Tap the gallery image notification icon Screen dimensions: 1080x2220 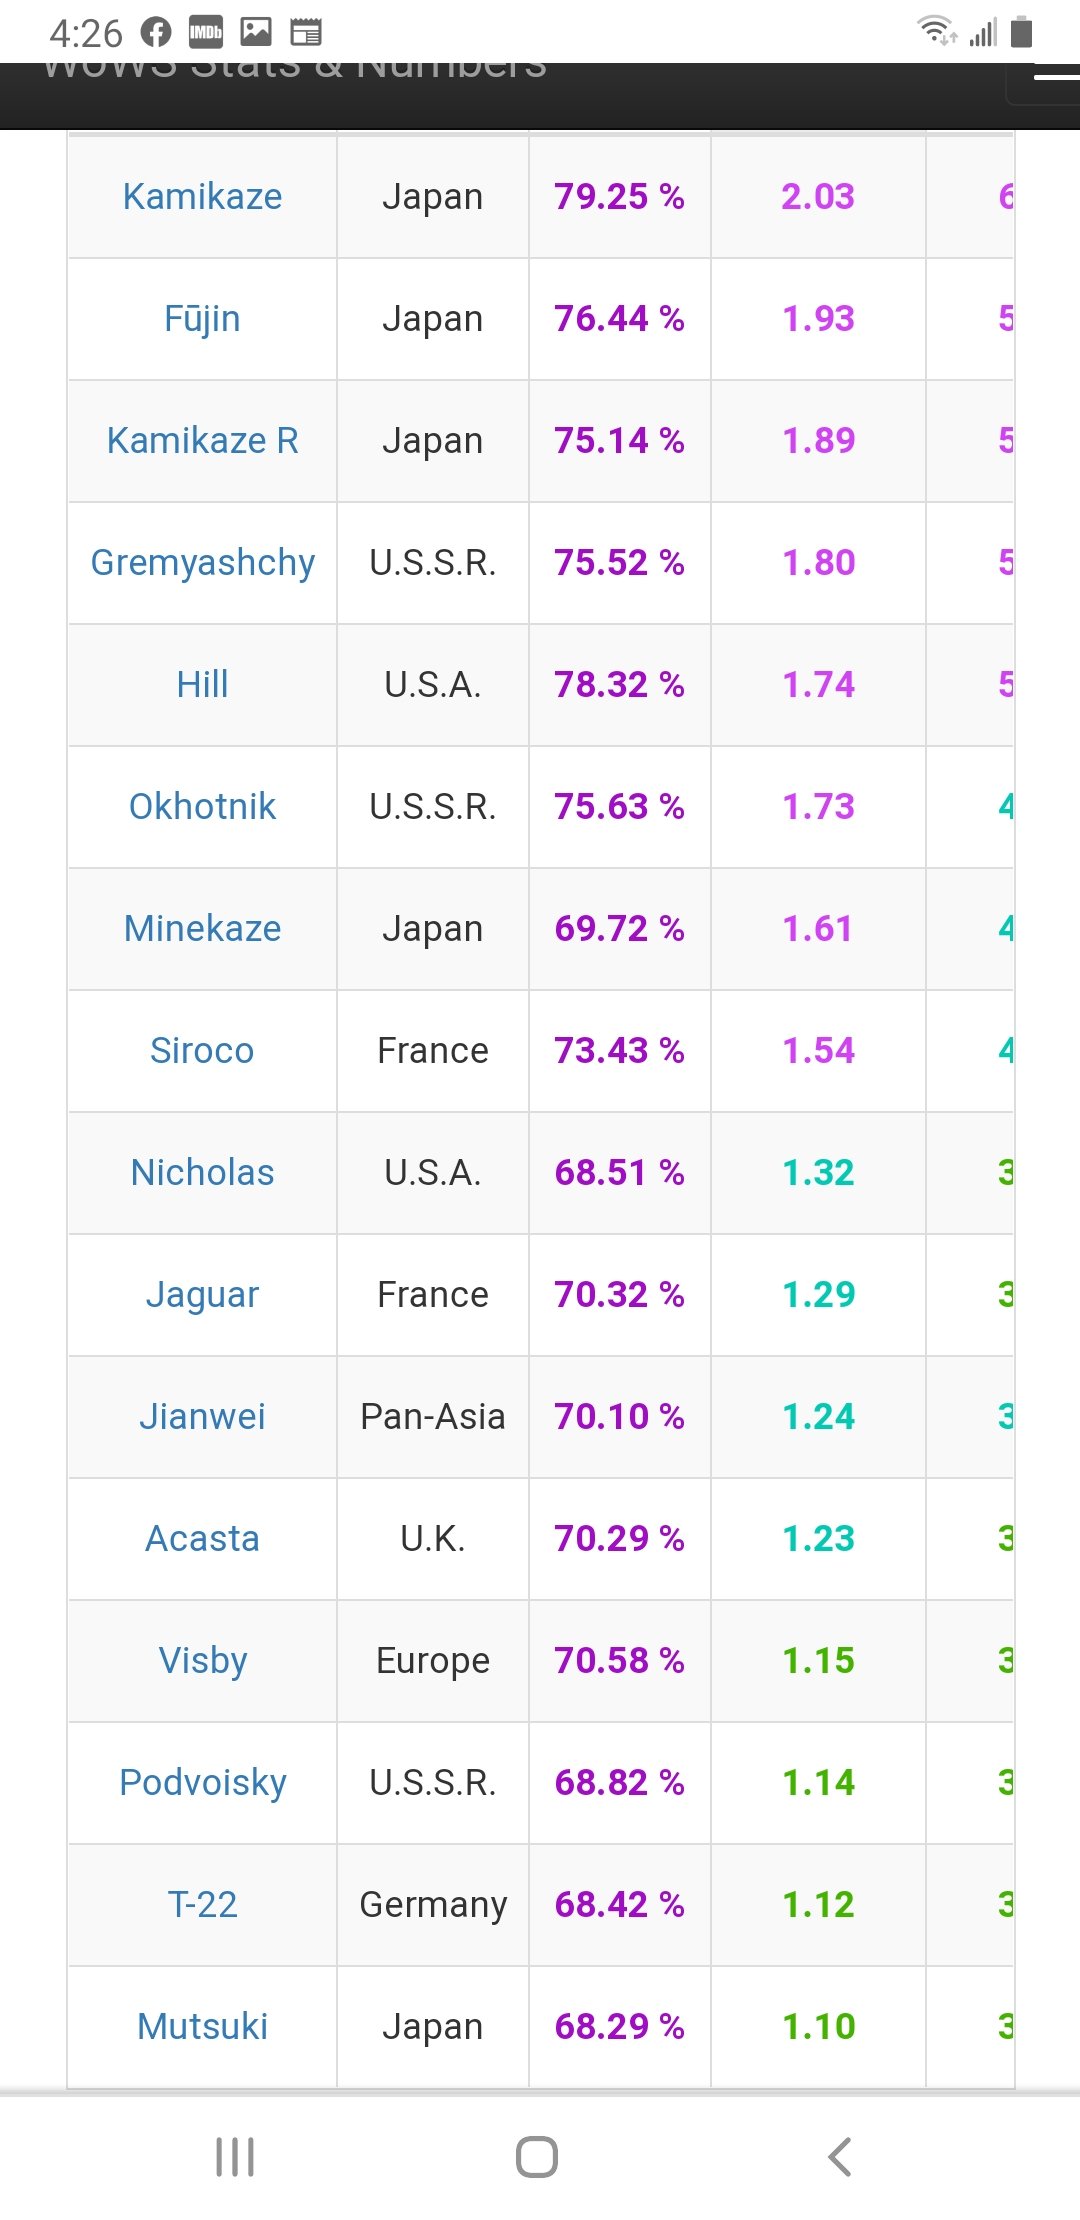pyautogui.click(x=256, y=33)
